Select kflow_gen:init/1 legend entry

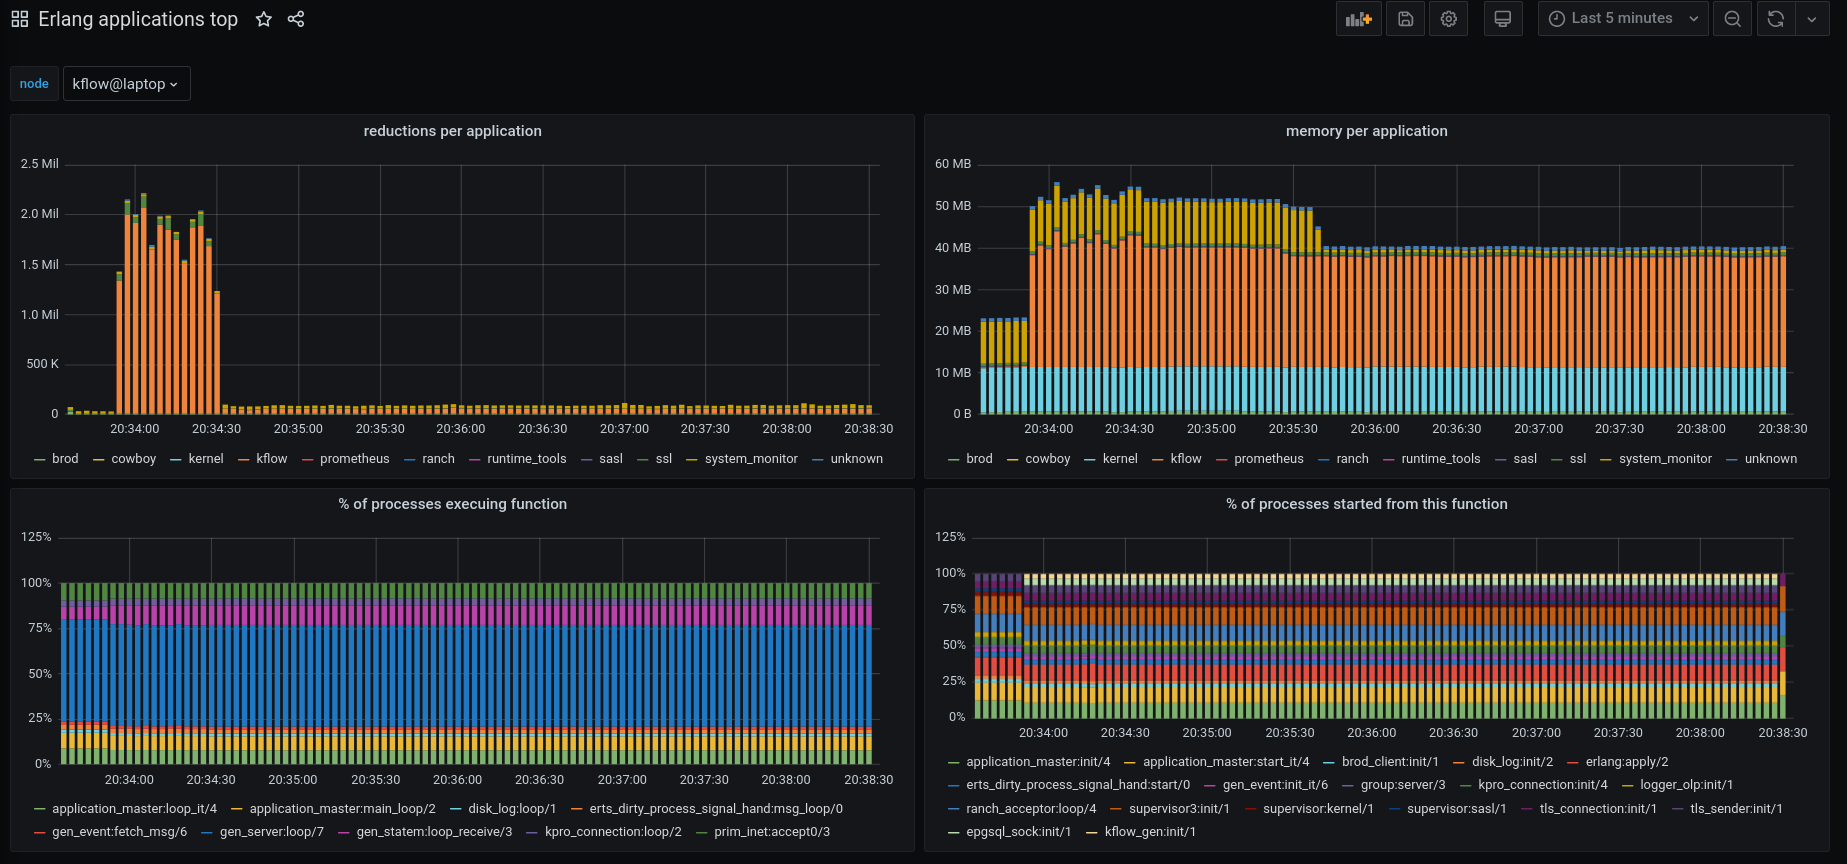click(1150, 832)
